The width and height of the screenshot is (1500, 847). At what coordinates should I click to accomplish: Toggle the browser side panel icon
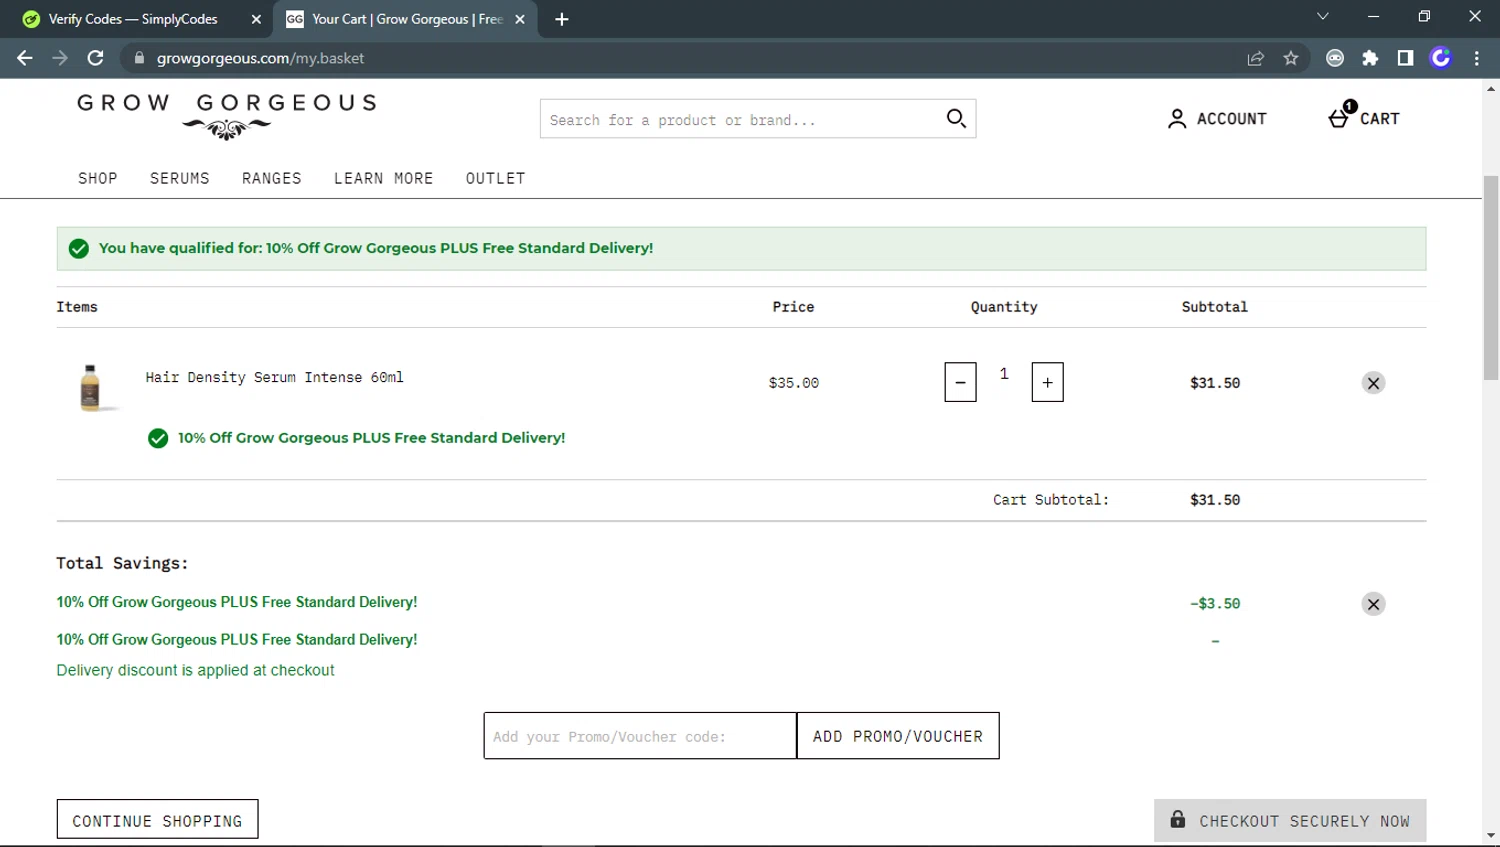[1405, 58]
